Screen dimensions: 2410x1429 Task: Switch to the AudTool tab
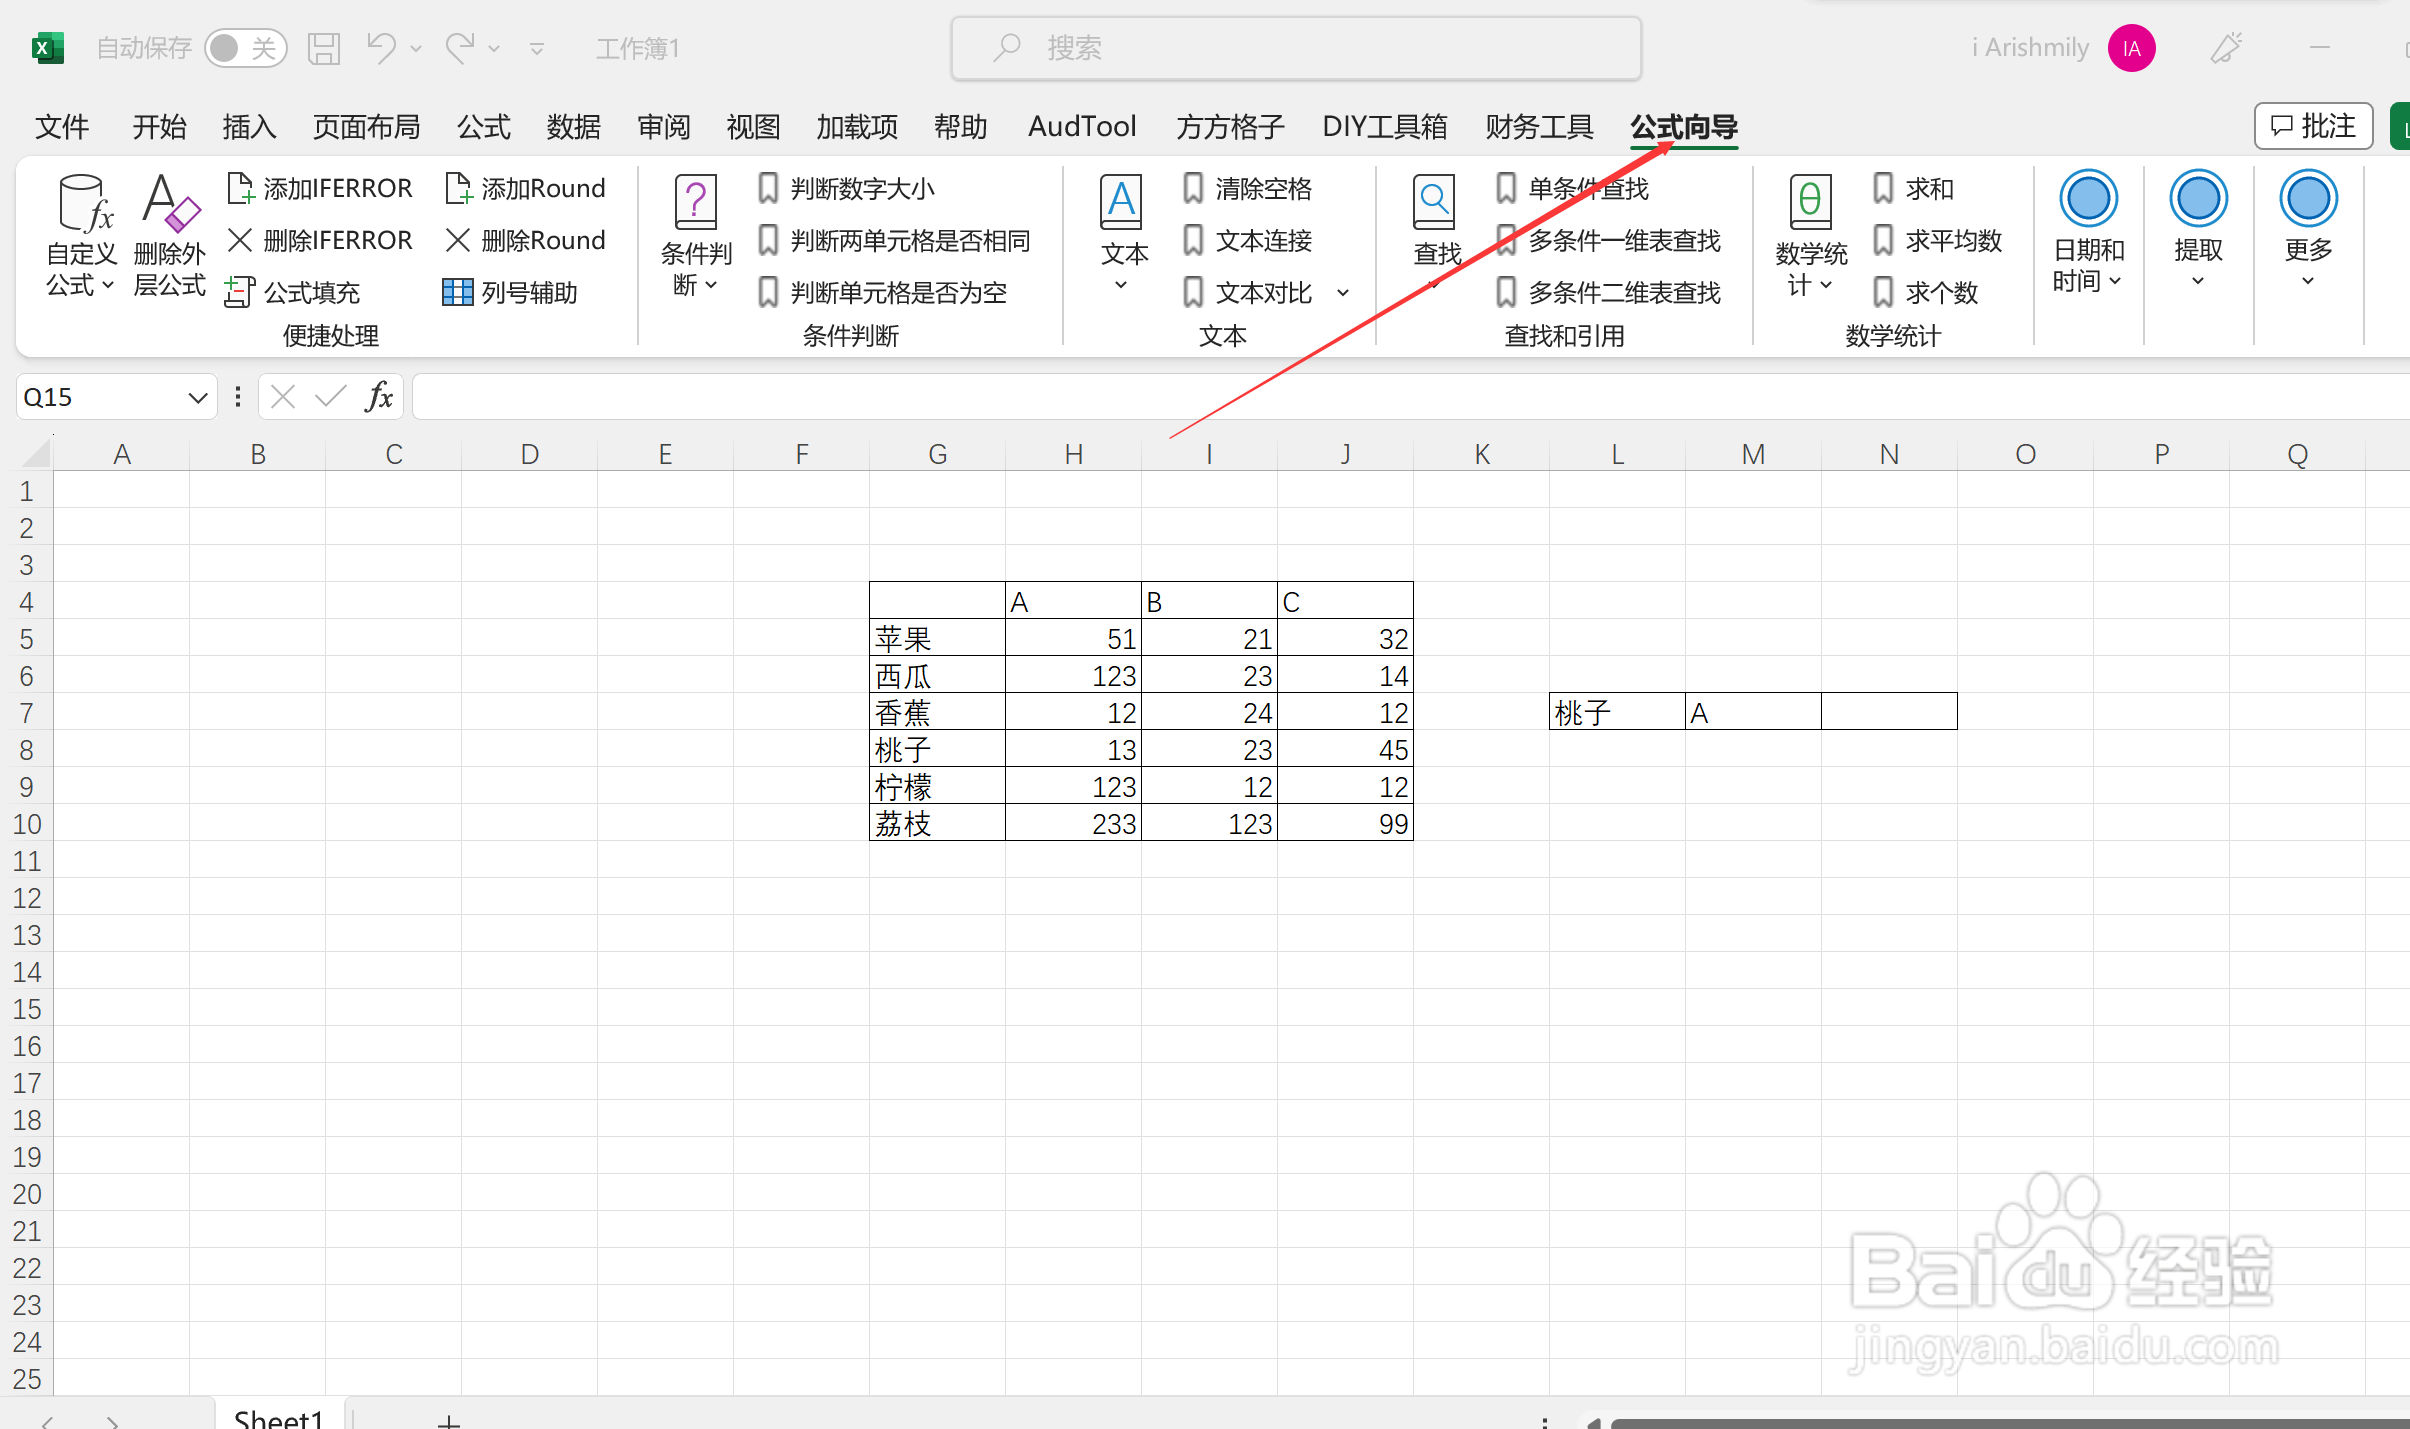click(x=1082, y=127)
